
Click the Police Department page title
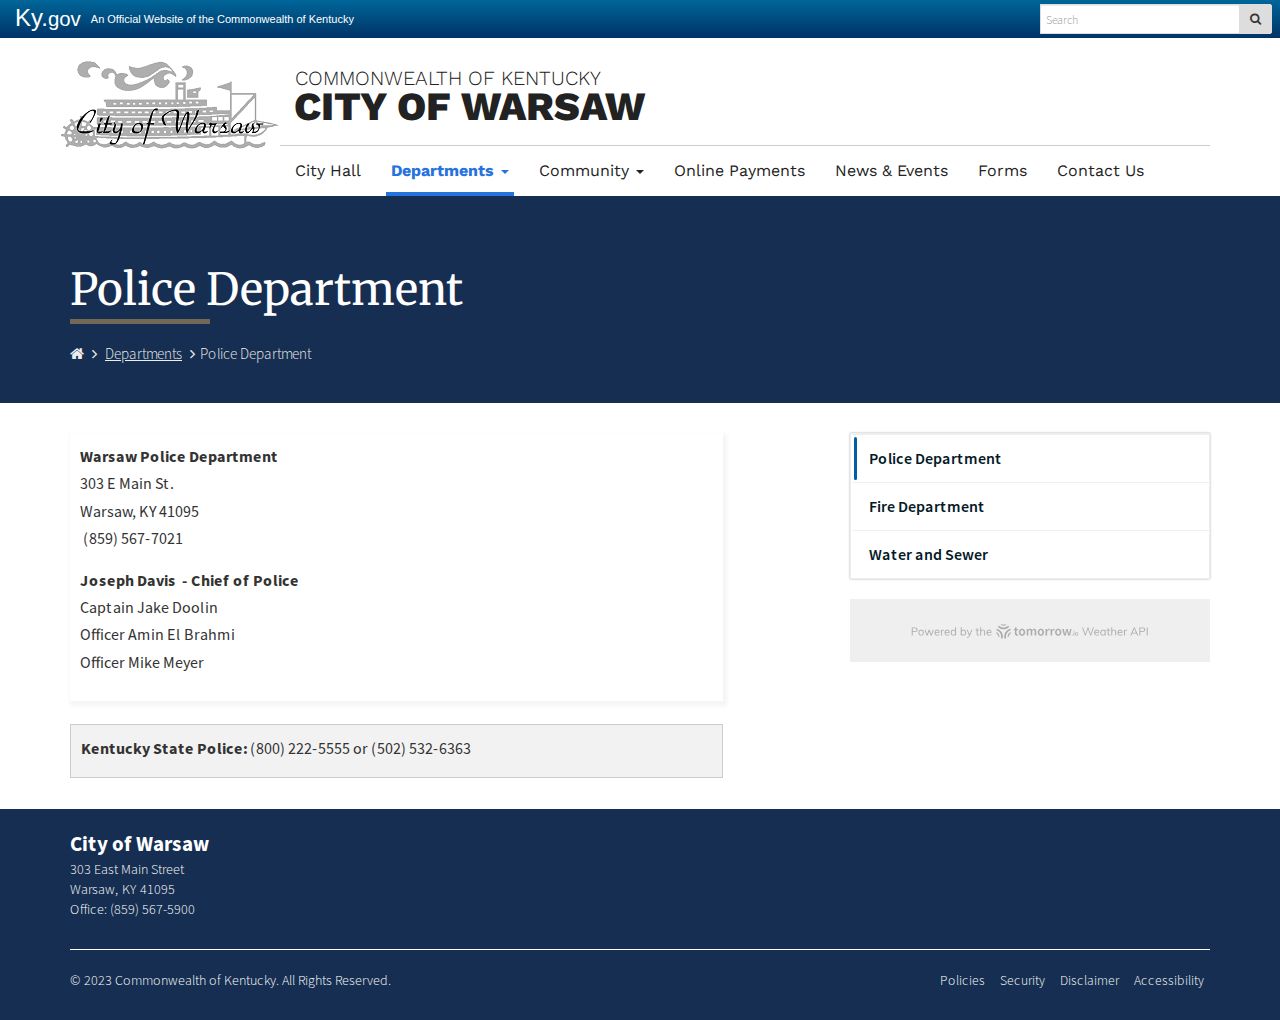[266, 290]
